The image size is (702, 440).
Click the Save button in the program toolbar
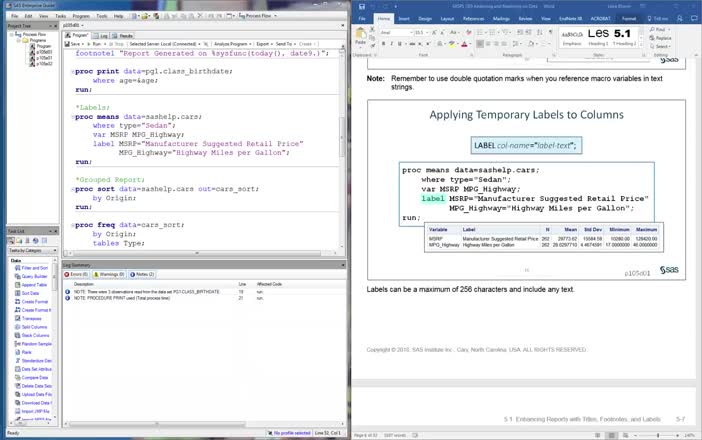(x=76, y=44)
